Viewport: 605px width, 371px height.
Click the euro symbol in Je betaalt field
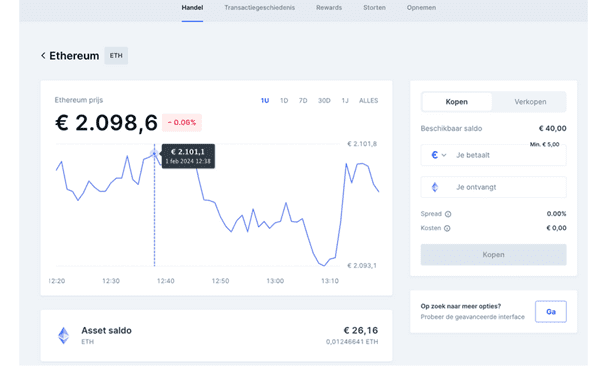coord(434,155)
